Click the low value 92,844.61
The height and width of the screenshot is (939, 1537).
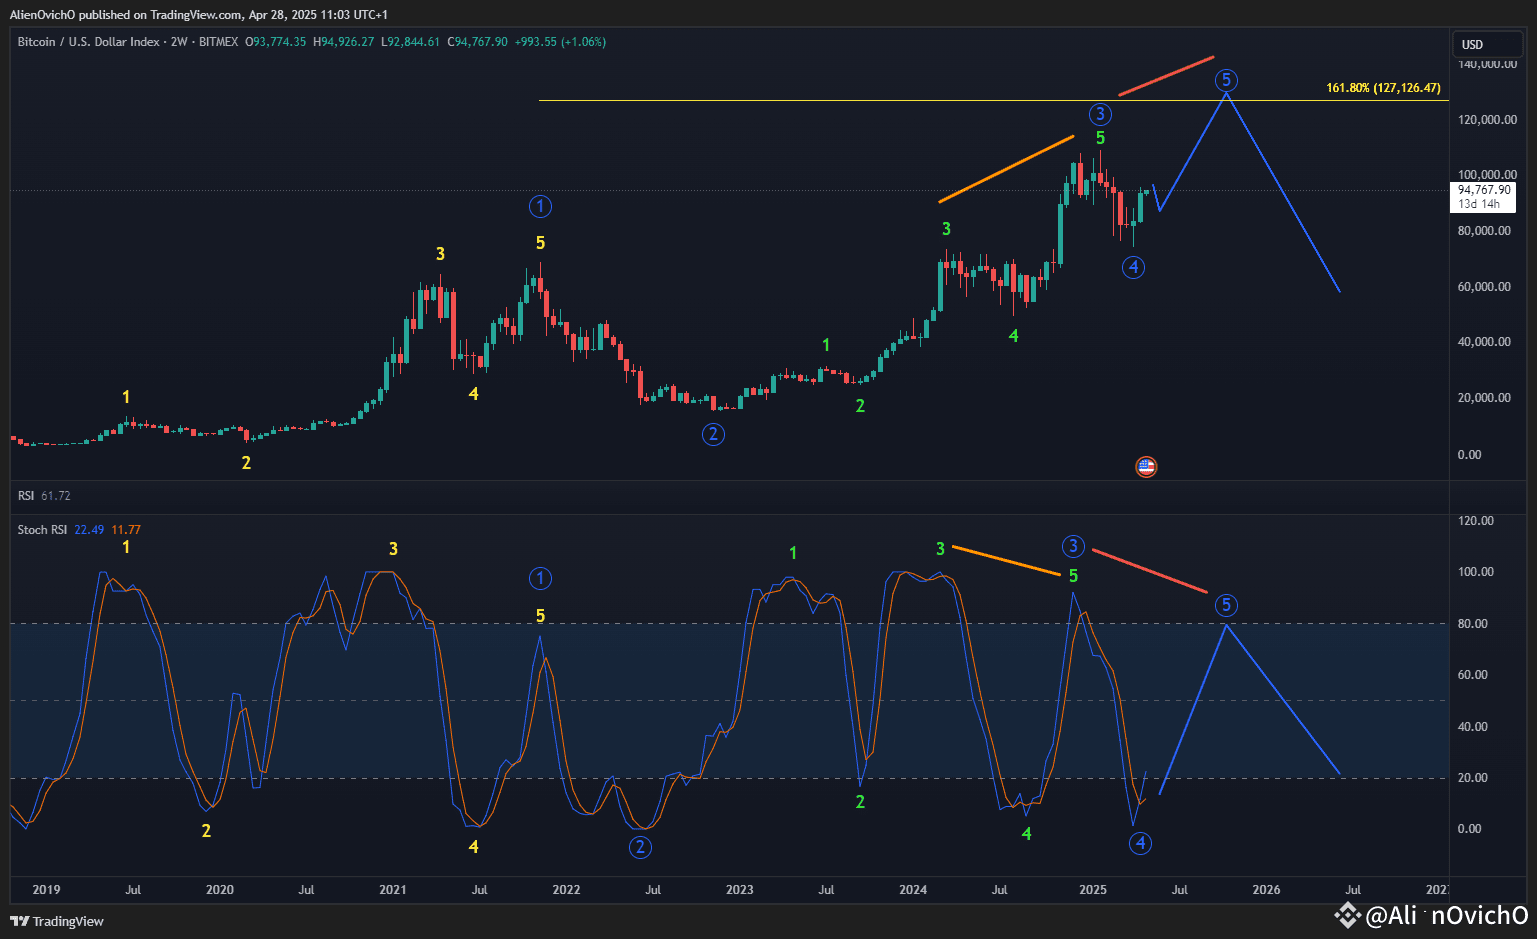[x=411, y=42]
